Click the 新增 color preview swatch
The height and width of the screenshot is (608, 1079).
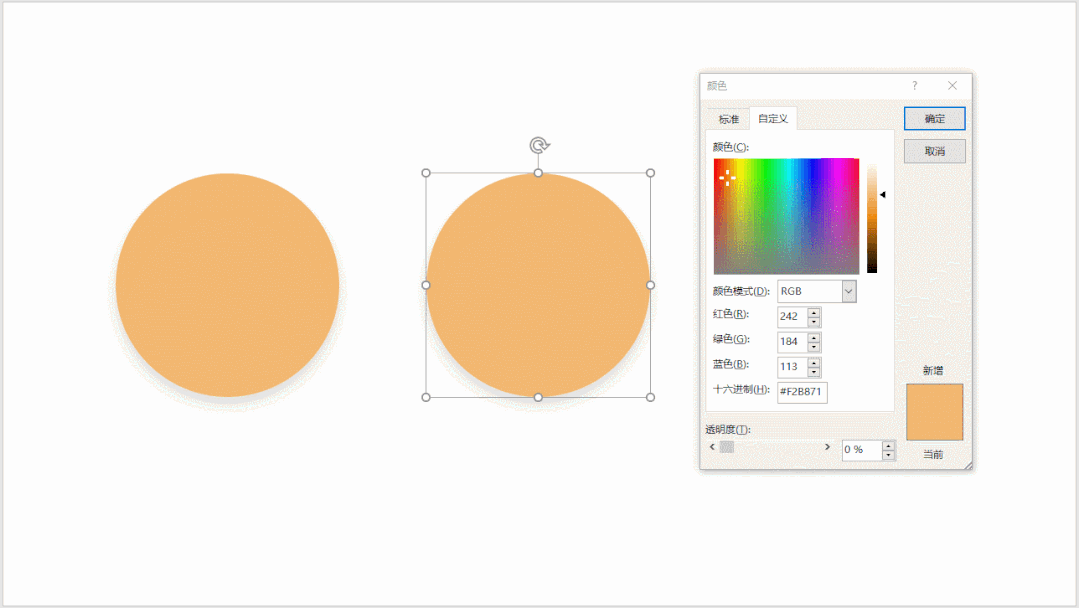tap(934, 412)
